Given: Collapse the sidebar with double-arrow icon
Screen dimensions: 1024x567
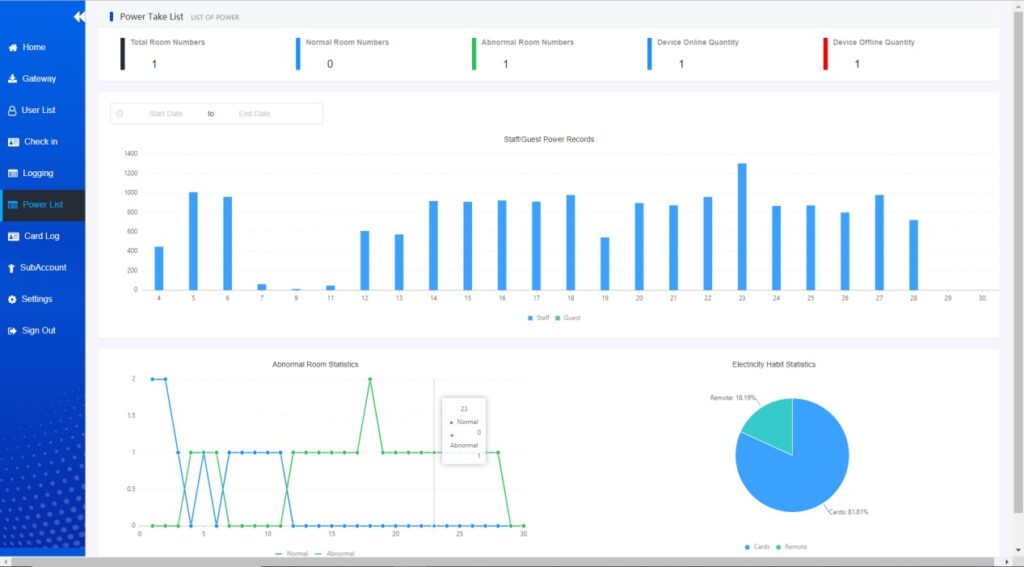Looking at the screenshot, I should 79,17.
